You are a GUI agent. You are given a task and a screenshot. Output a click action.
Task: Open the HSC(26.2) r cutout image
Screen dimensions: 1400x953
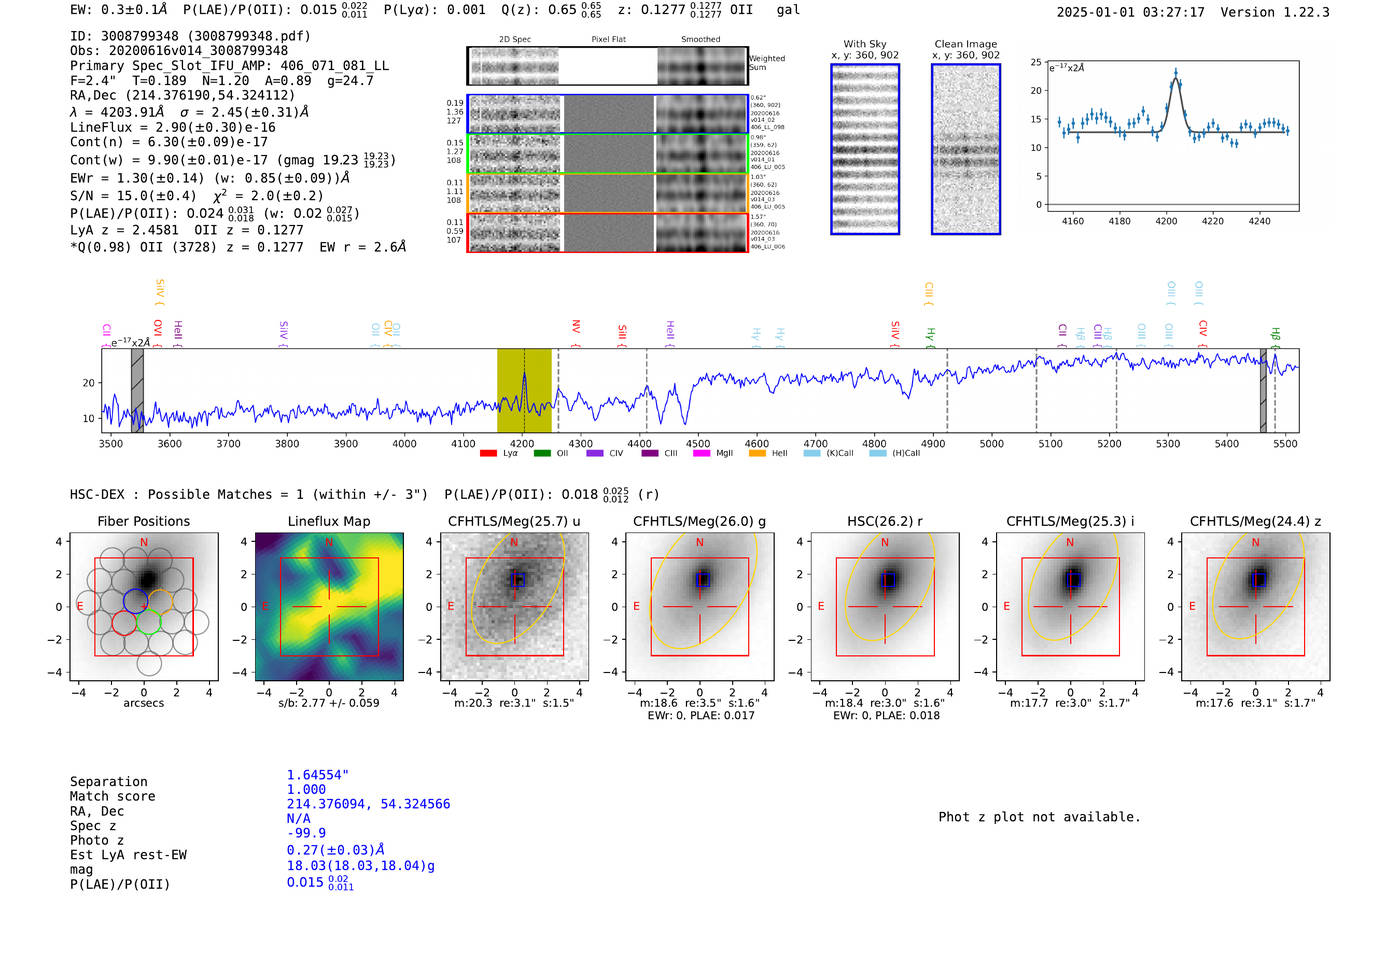click(885, 607)
